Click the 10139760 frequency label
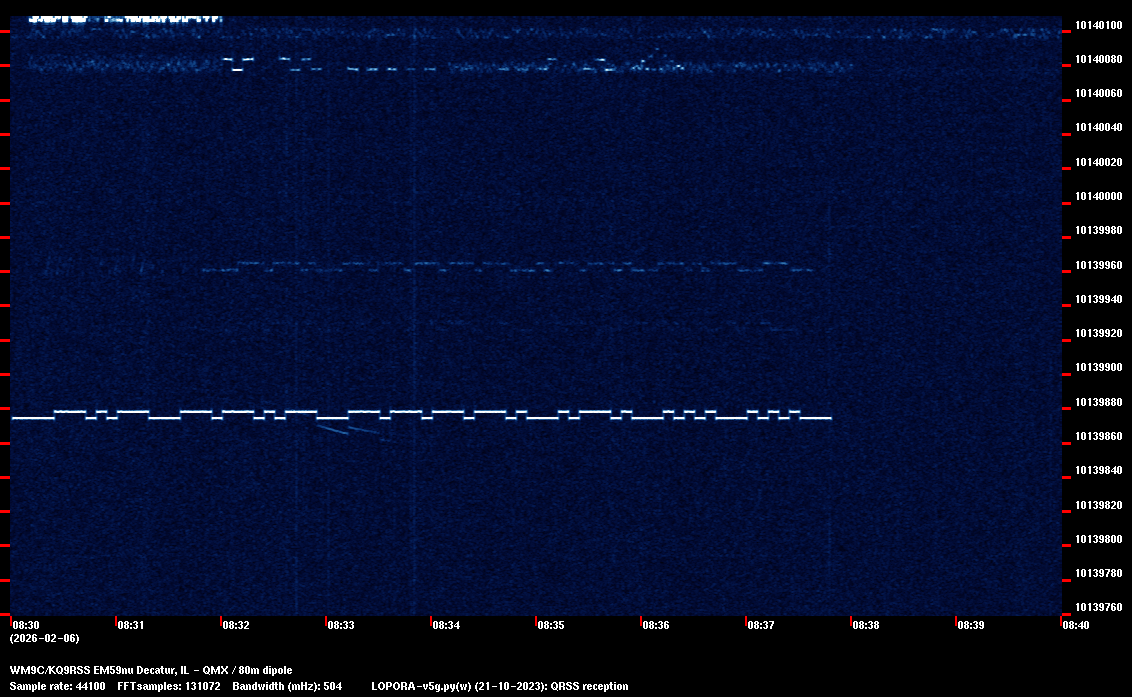This screenshot has height=697, width=1132. 1098,607
